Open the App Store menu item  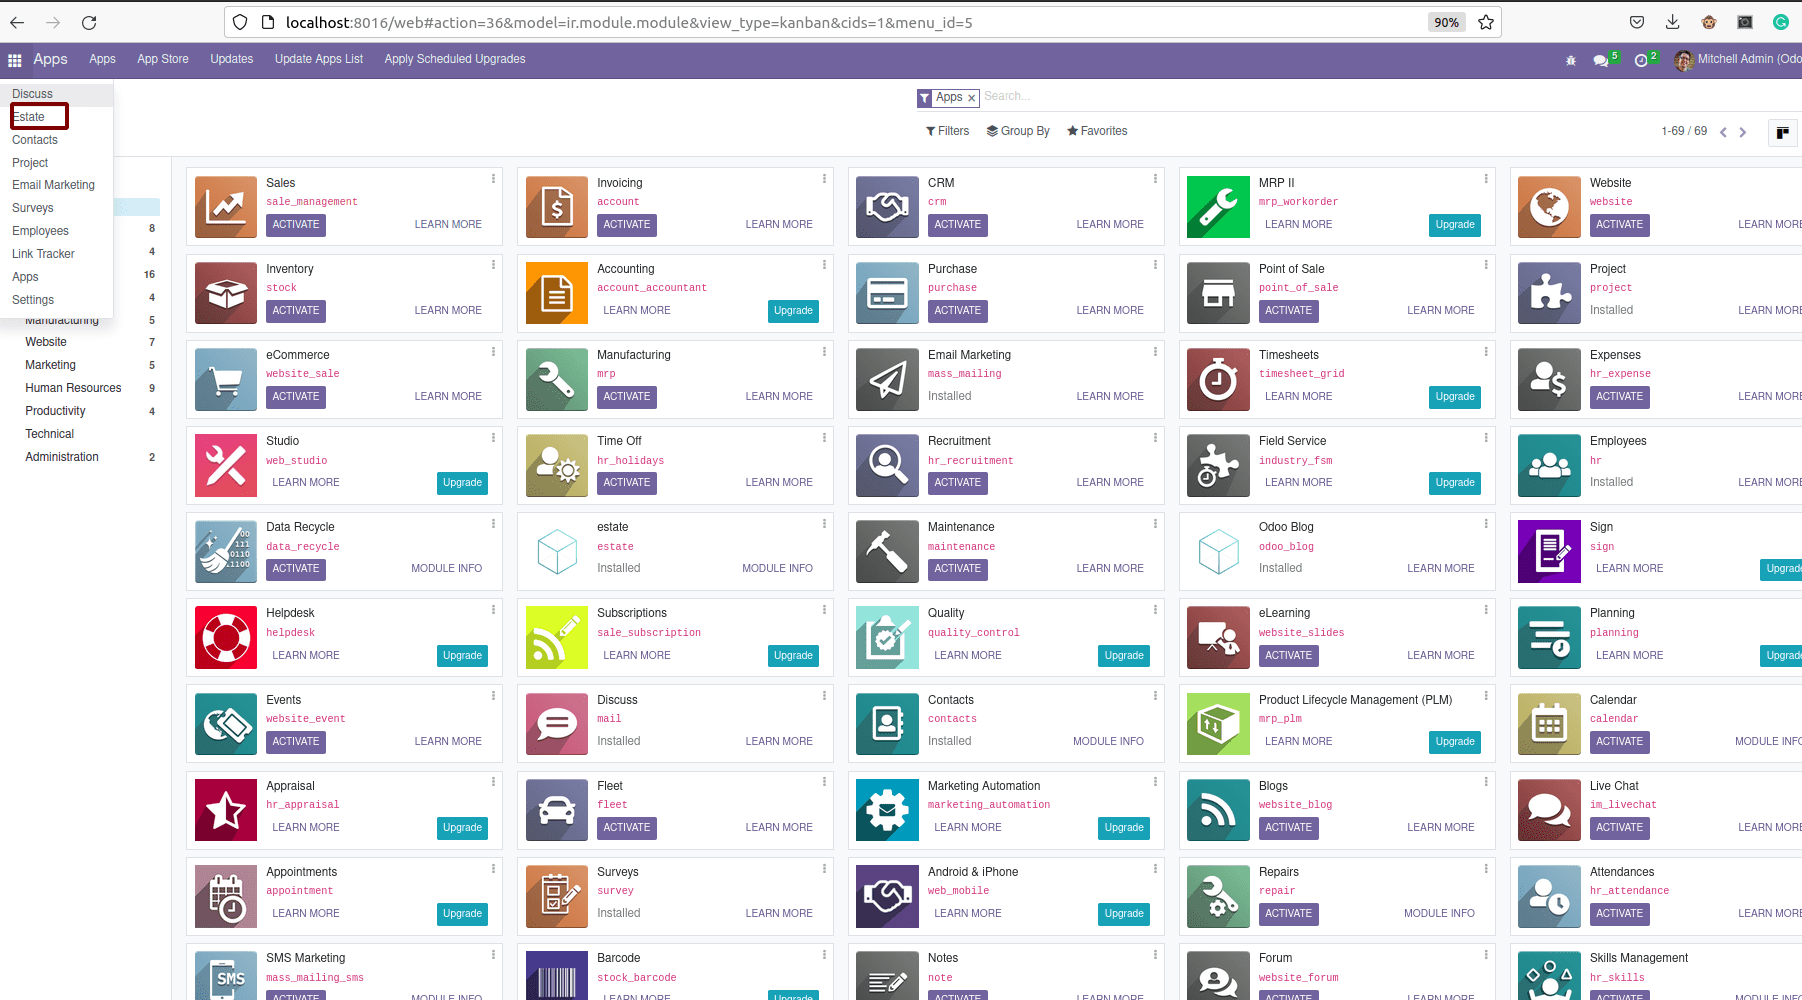[x=162, y=59]
